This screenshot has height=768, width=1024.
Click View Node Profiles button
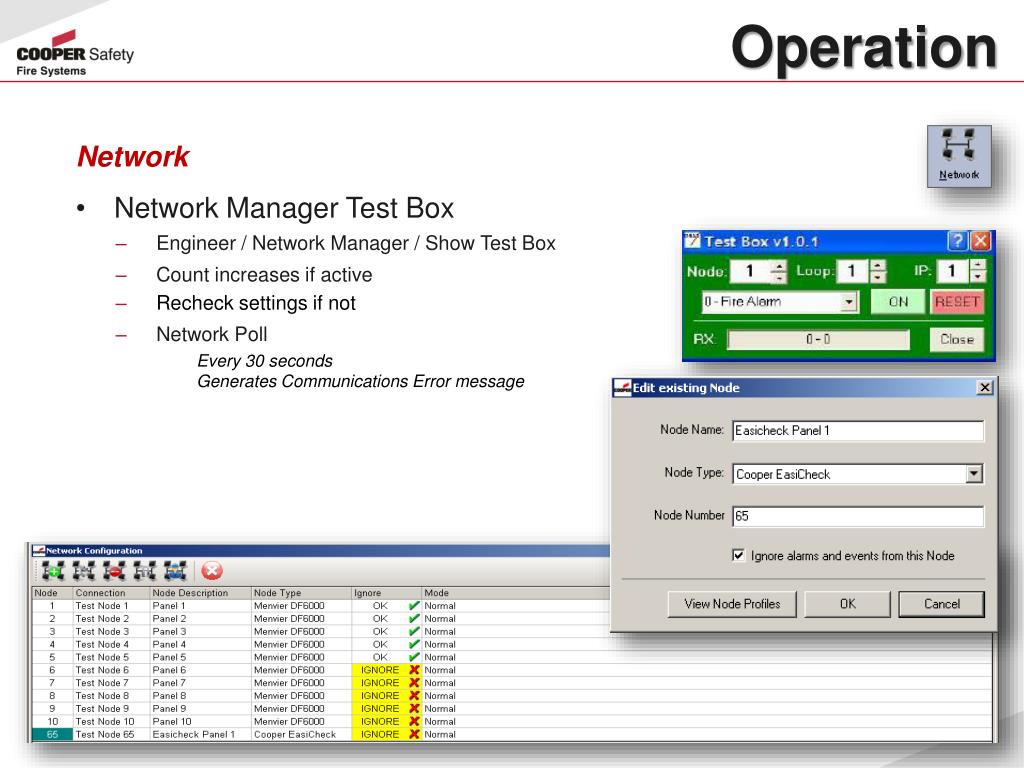coord(732,604)
